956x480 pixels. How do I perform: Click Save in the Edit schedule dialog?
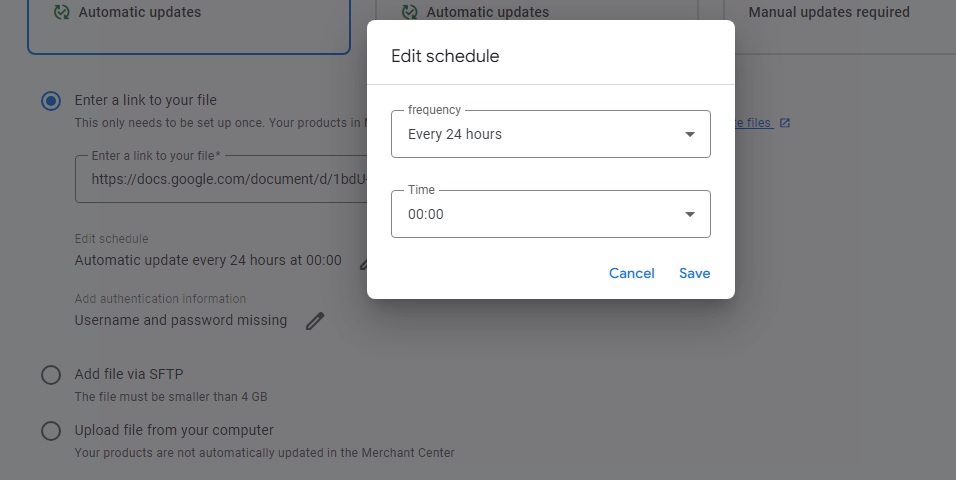pos(694,273)
